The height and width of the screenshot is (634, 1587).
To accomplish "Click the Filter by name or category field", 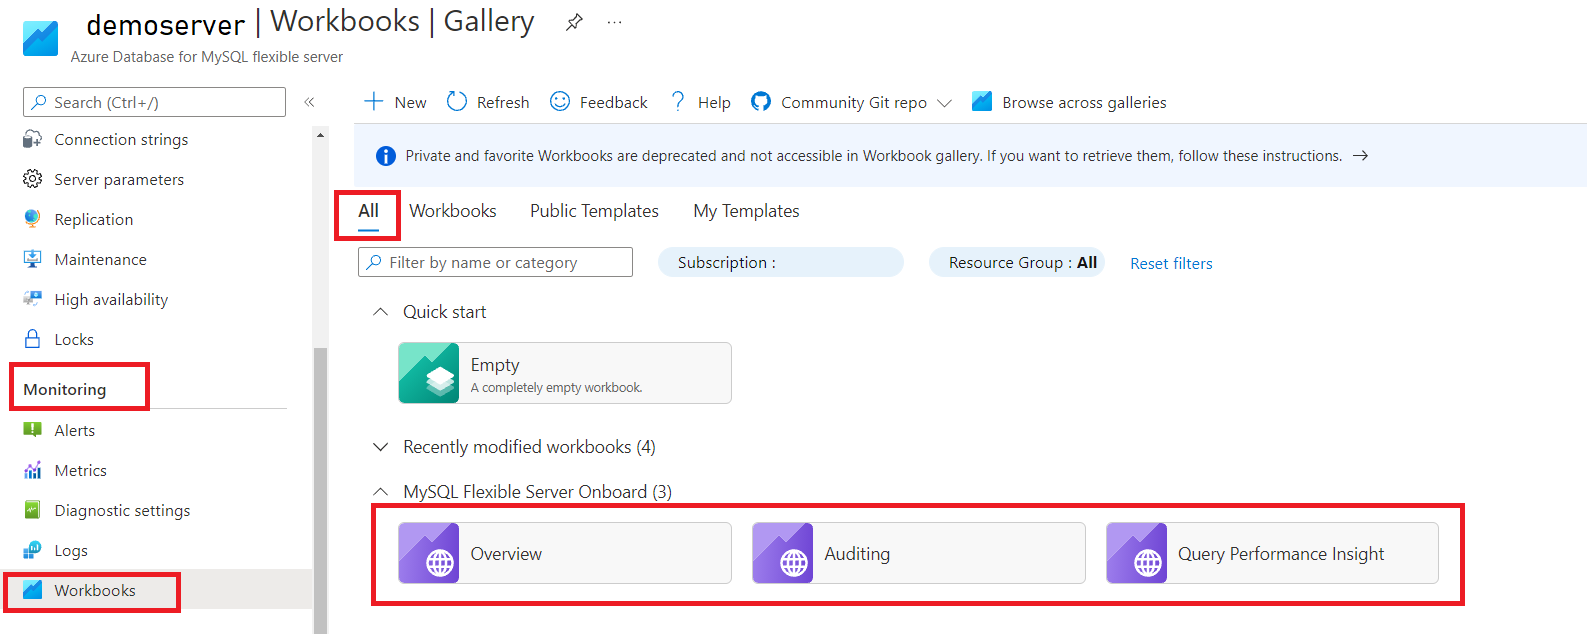I will (495, 262).
